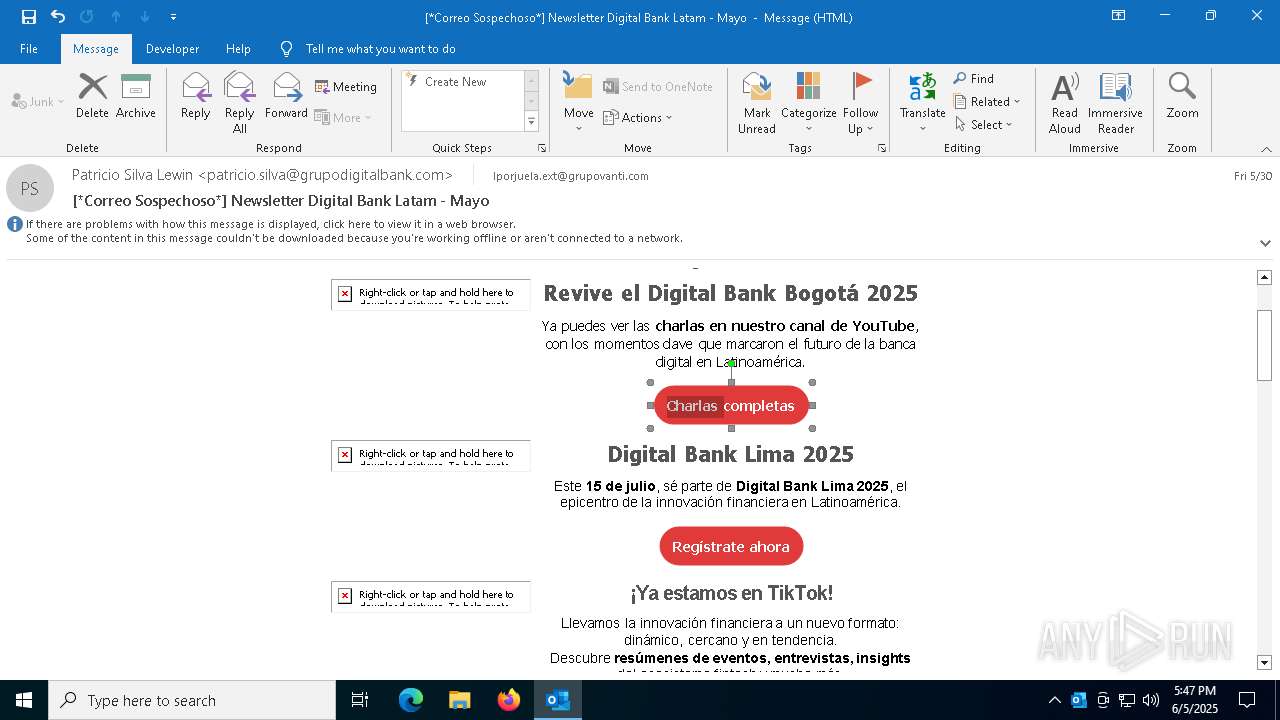Flag message with Follow Up
This screenshot has width=1280, height=720.
coord(860,102)
